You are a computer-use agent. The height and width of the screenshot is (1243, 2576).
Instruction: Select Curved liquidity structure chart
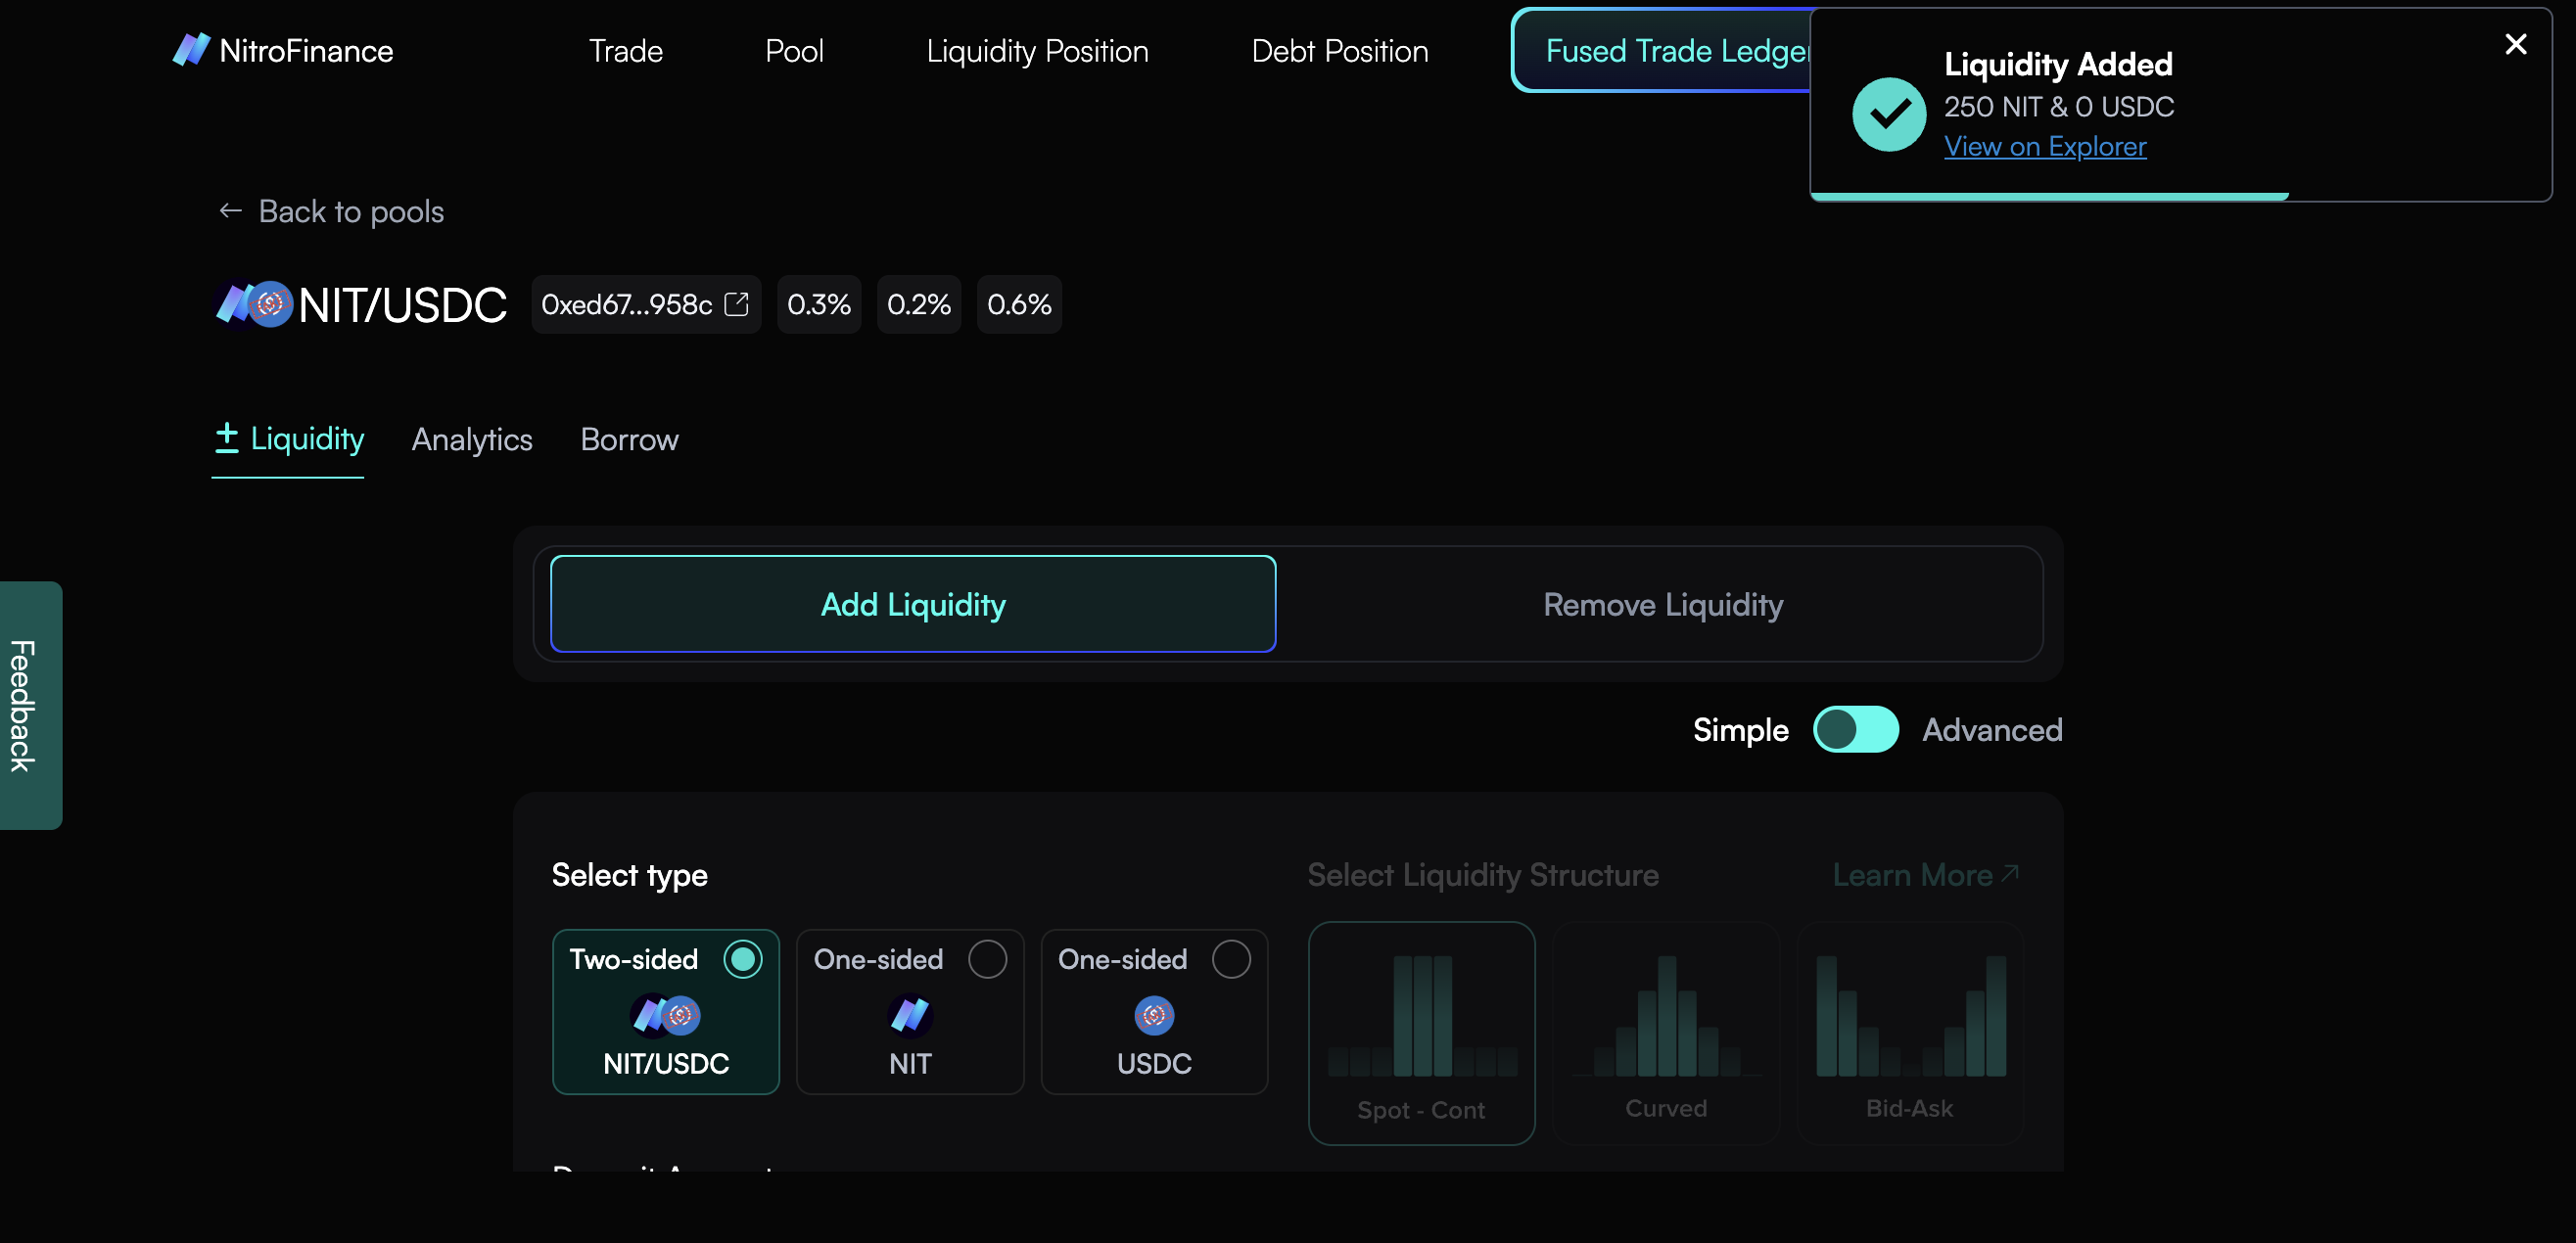coord(1665,1032)
